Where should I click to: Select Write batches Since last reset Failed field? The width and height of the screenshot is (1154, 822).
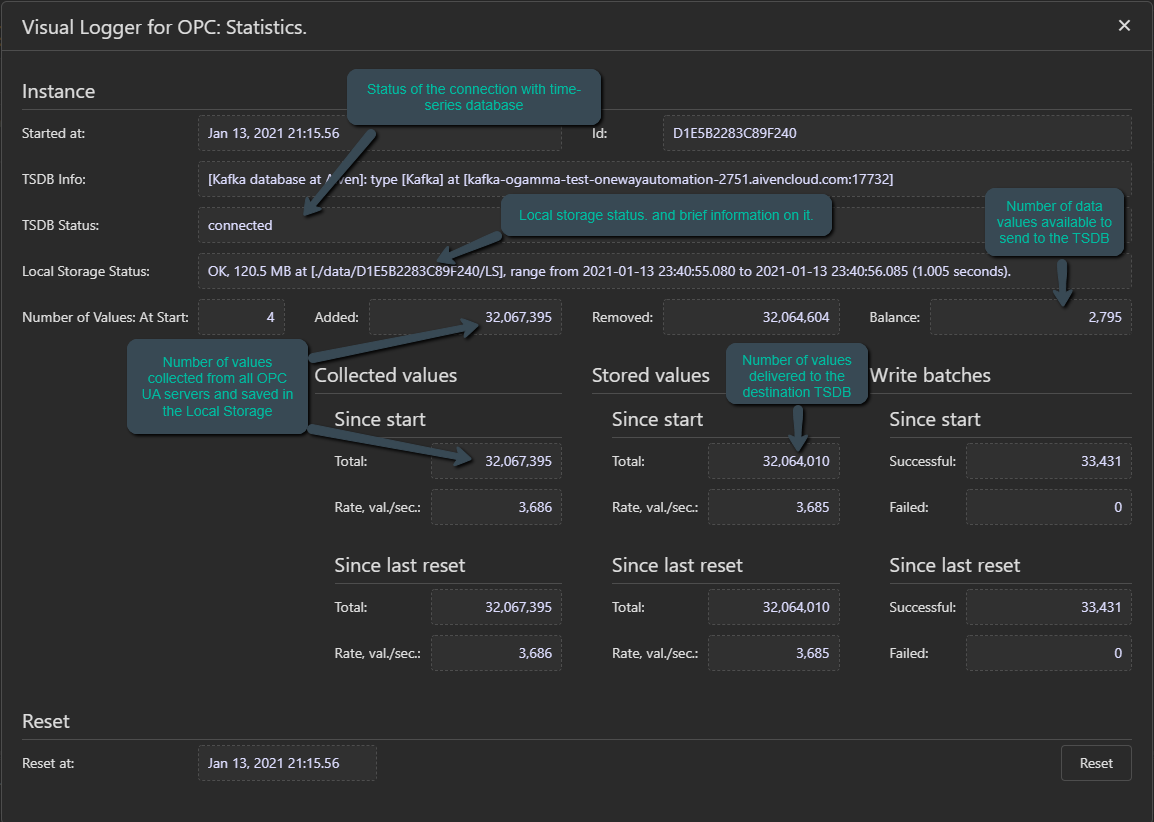point(1048,653)
